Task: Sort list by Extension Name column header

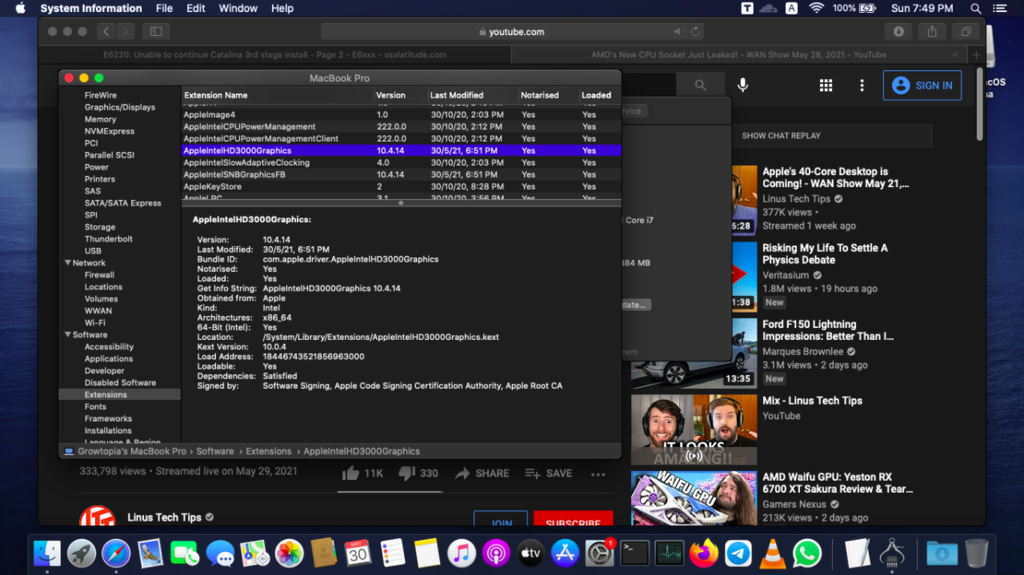Action: (215, 95)
